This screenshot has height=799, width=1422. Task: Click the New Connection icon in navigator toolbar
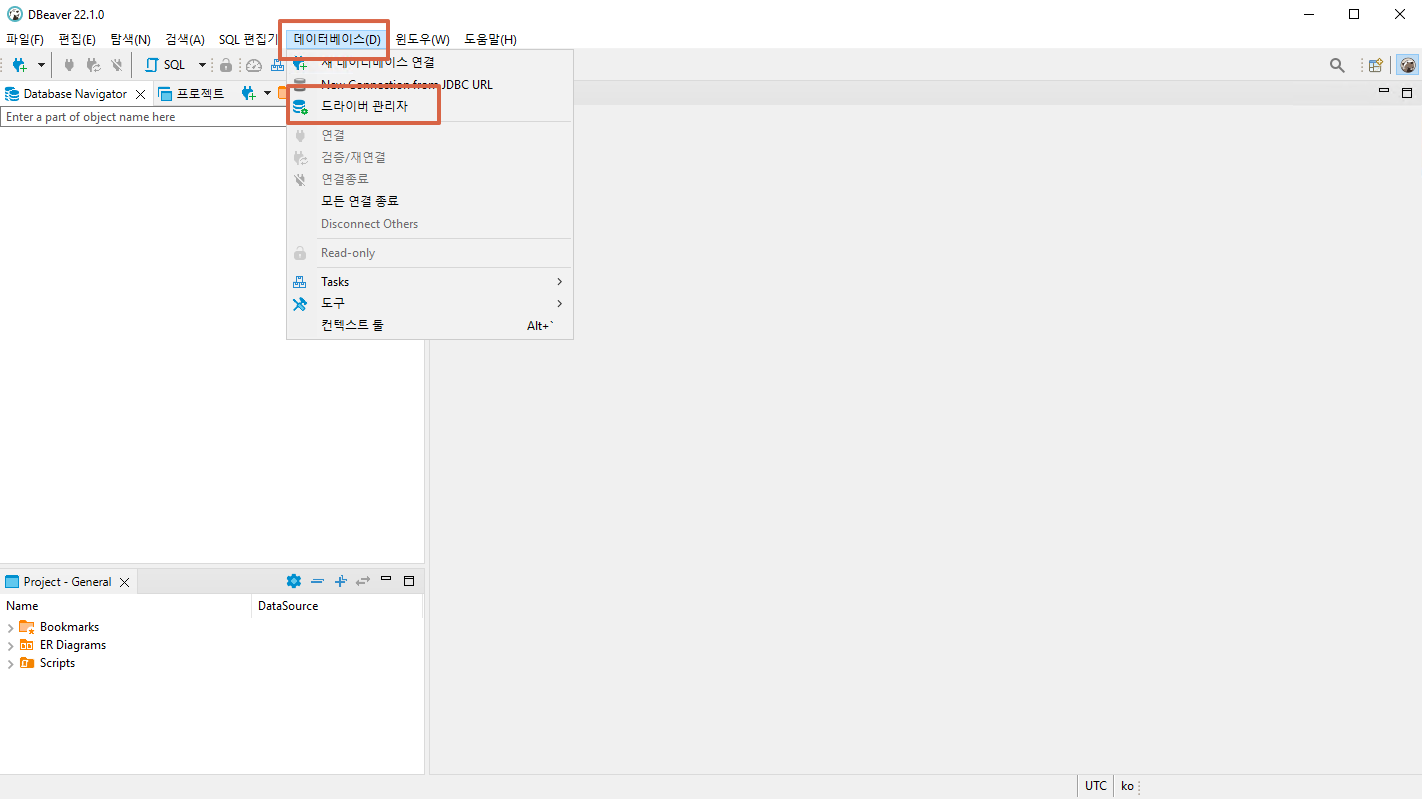tap(249, 93)
